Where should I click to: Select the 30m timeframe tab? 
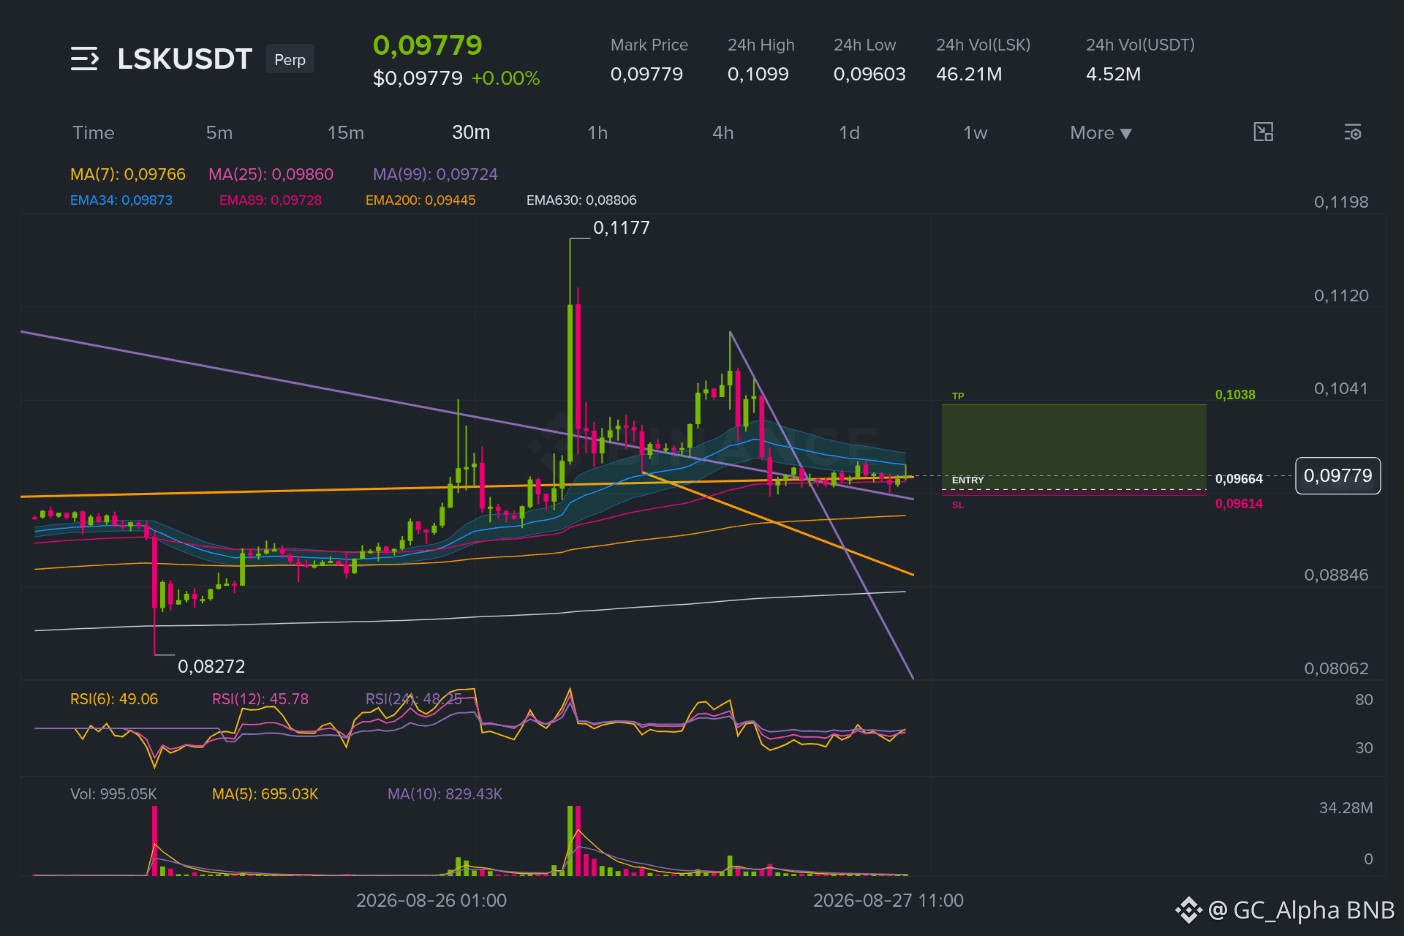click(x=471, y=133)
